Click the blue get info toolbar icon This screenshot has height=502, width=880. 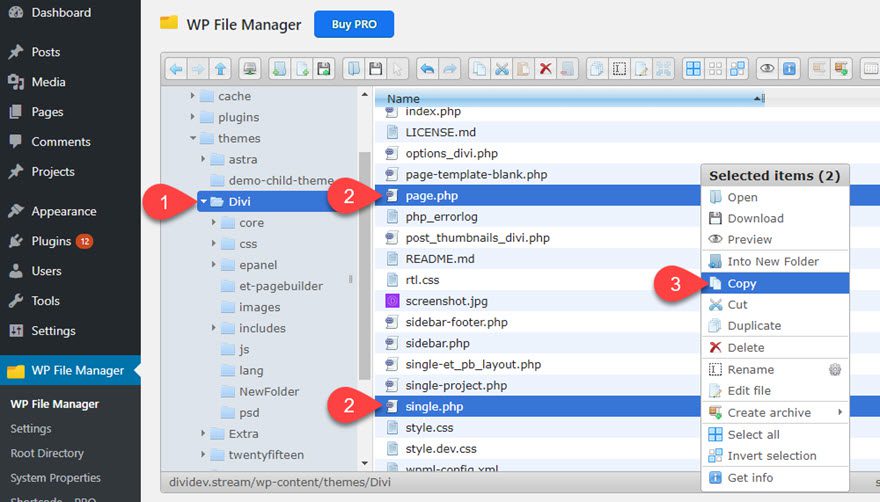coord(789,69)
